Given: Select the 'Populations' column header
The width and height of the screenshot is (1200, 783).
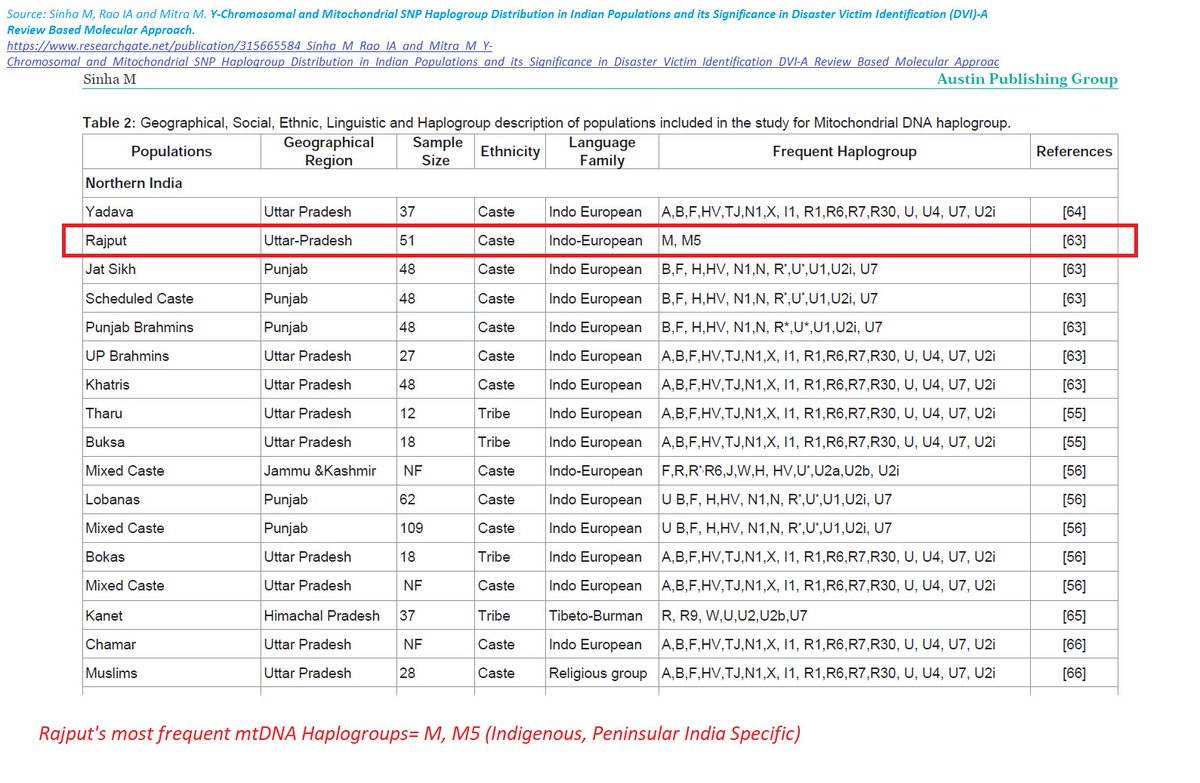Looking at the screenshot, I should (x=172, y=151).
